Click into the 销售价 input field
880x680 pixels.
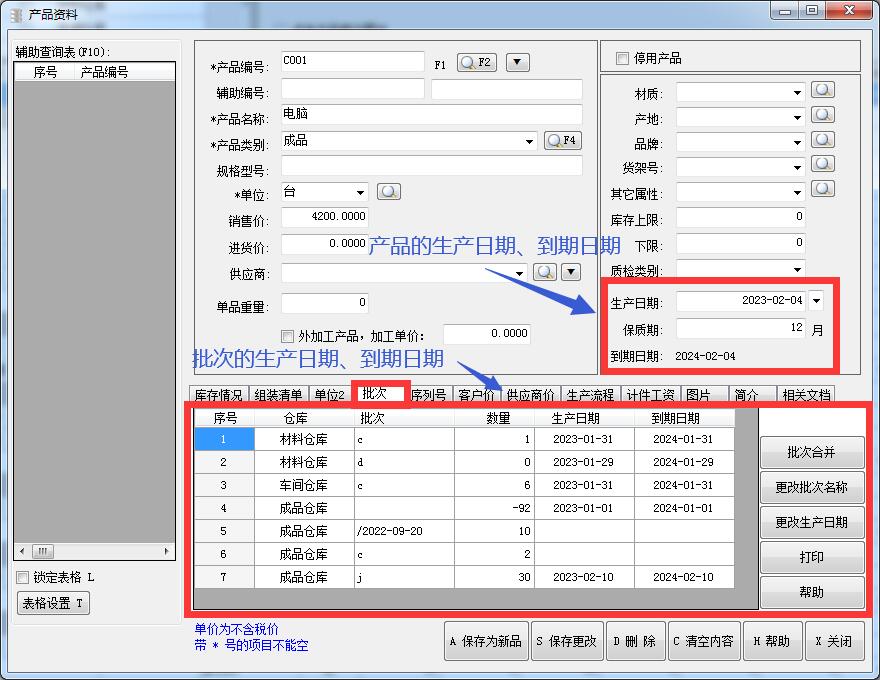(x=325, y=217)
